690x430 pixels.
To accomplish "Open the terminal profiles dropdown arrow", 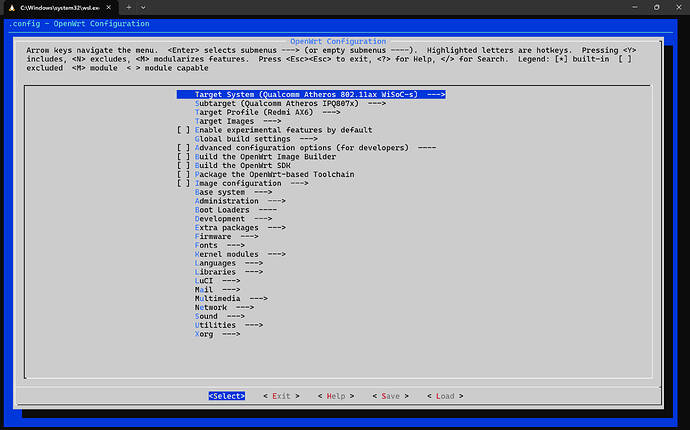I will [x=143, y=7].
